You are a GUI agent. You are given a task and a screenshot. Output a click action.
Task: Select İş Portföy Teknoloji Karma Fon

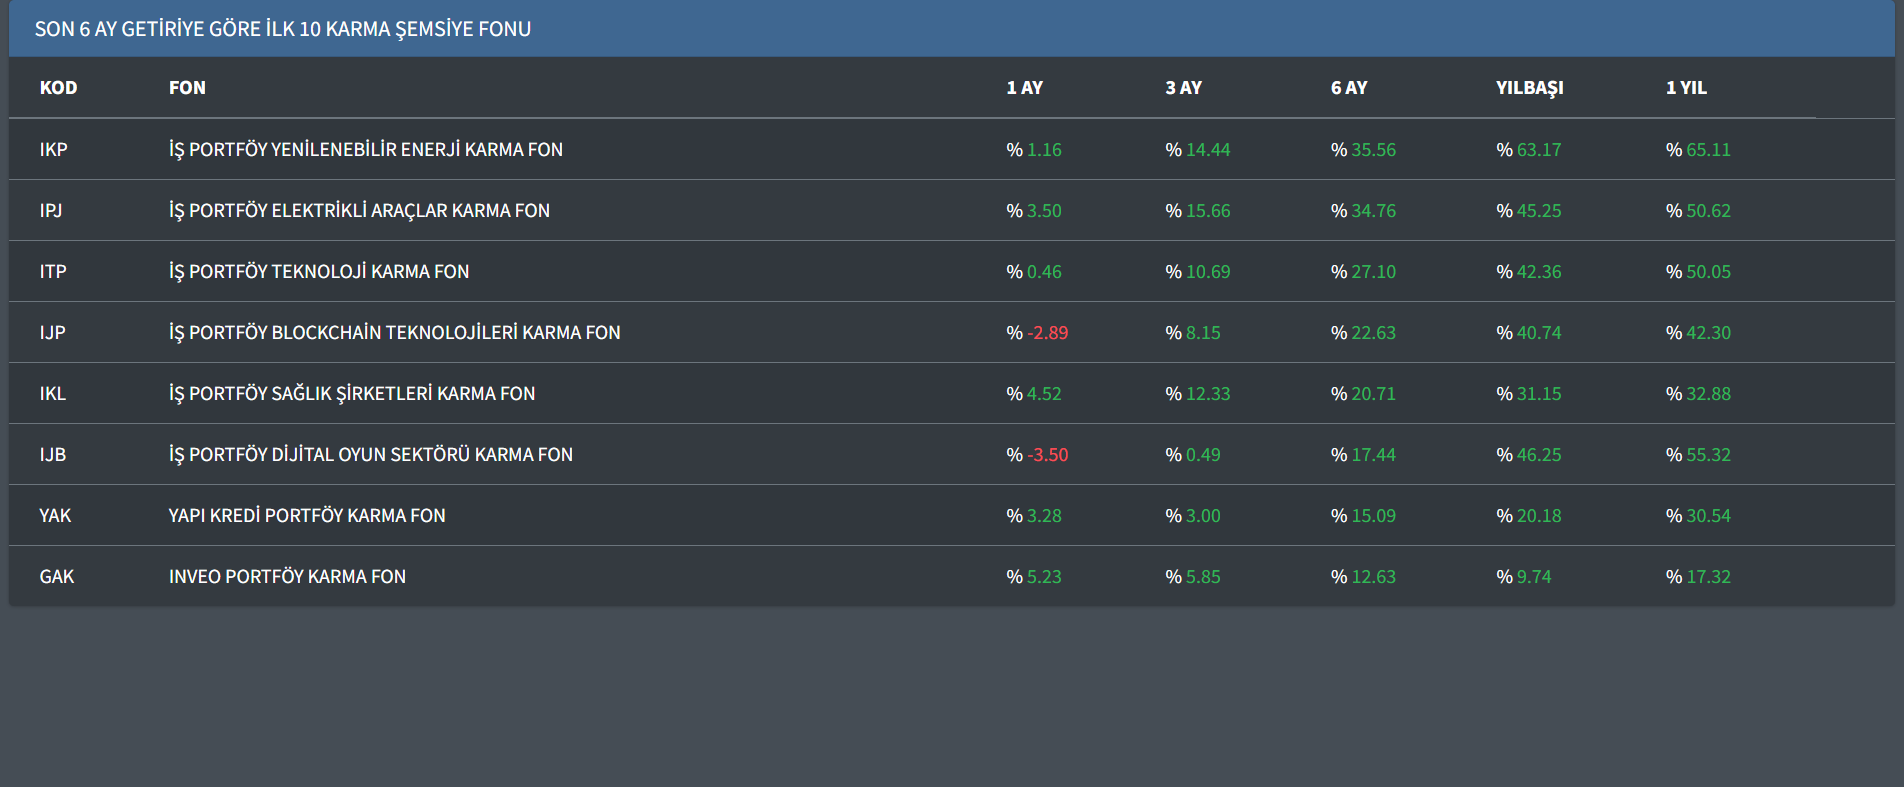coord(318,272)
